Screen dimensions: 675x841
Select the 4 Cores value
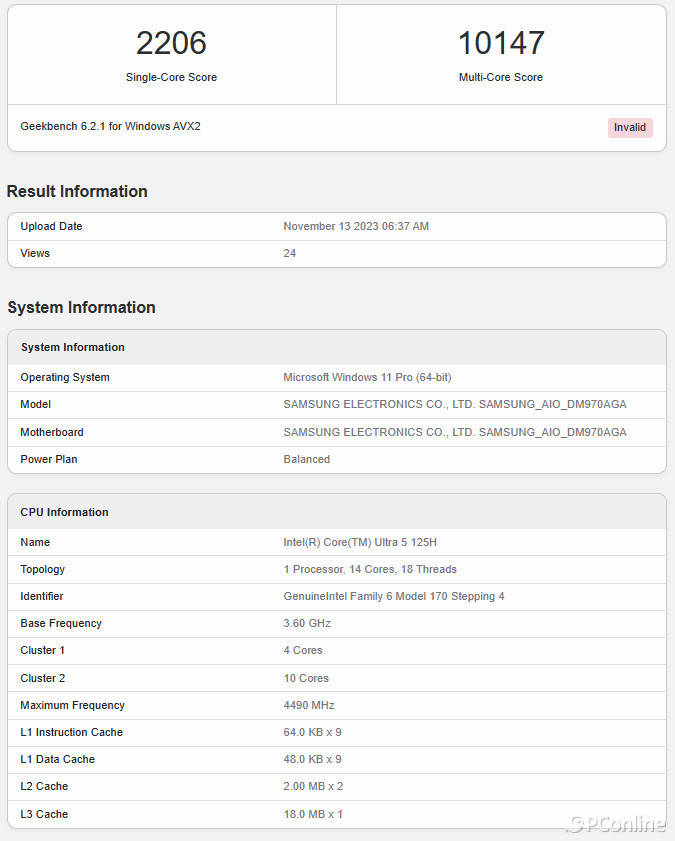click(x=303, y=650)
